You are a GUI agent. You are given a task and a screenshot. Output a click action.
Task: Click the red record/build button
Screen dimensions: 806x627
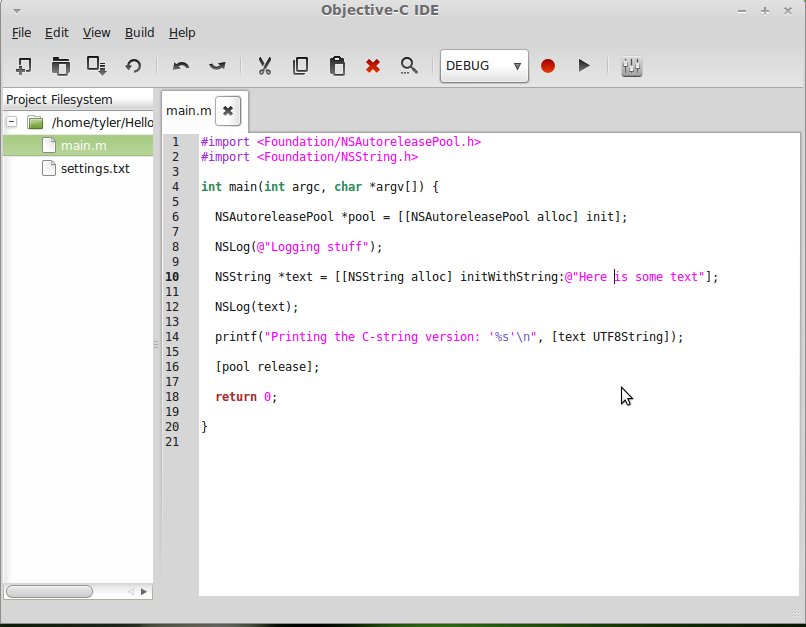548,66
